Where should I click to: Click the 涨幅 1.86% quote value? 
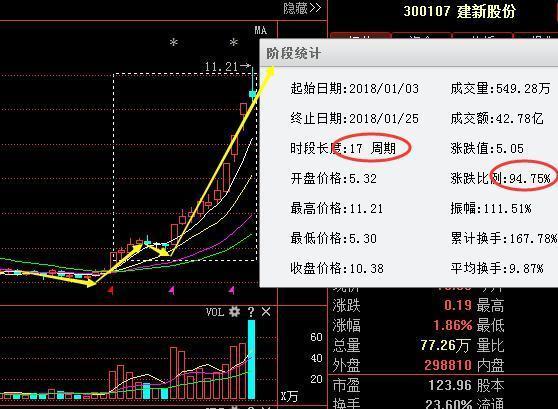point(453,325)
